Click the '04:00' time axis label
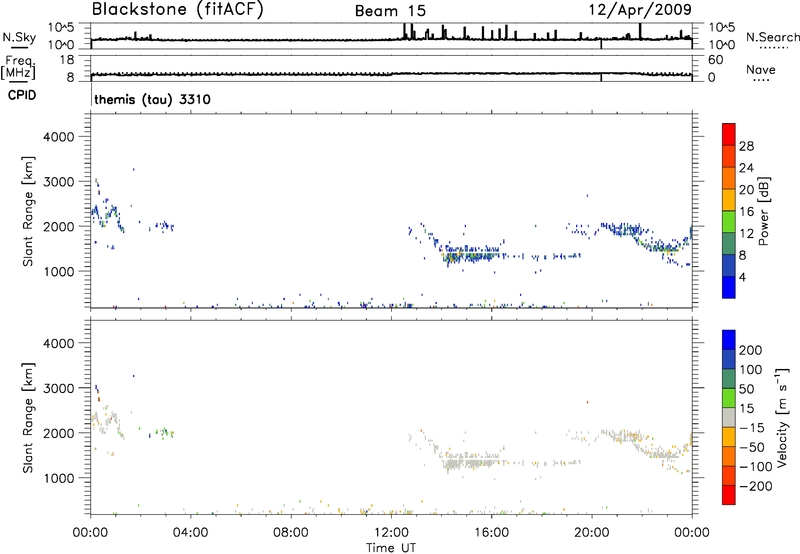This screenshot has height=554, width=800. pos(190,533)
